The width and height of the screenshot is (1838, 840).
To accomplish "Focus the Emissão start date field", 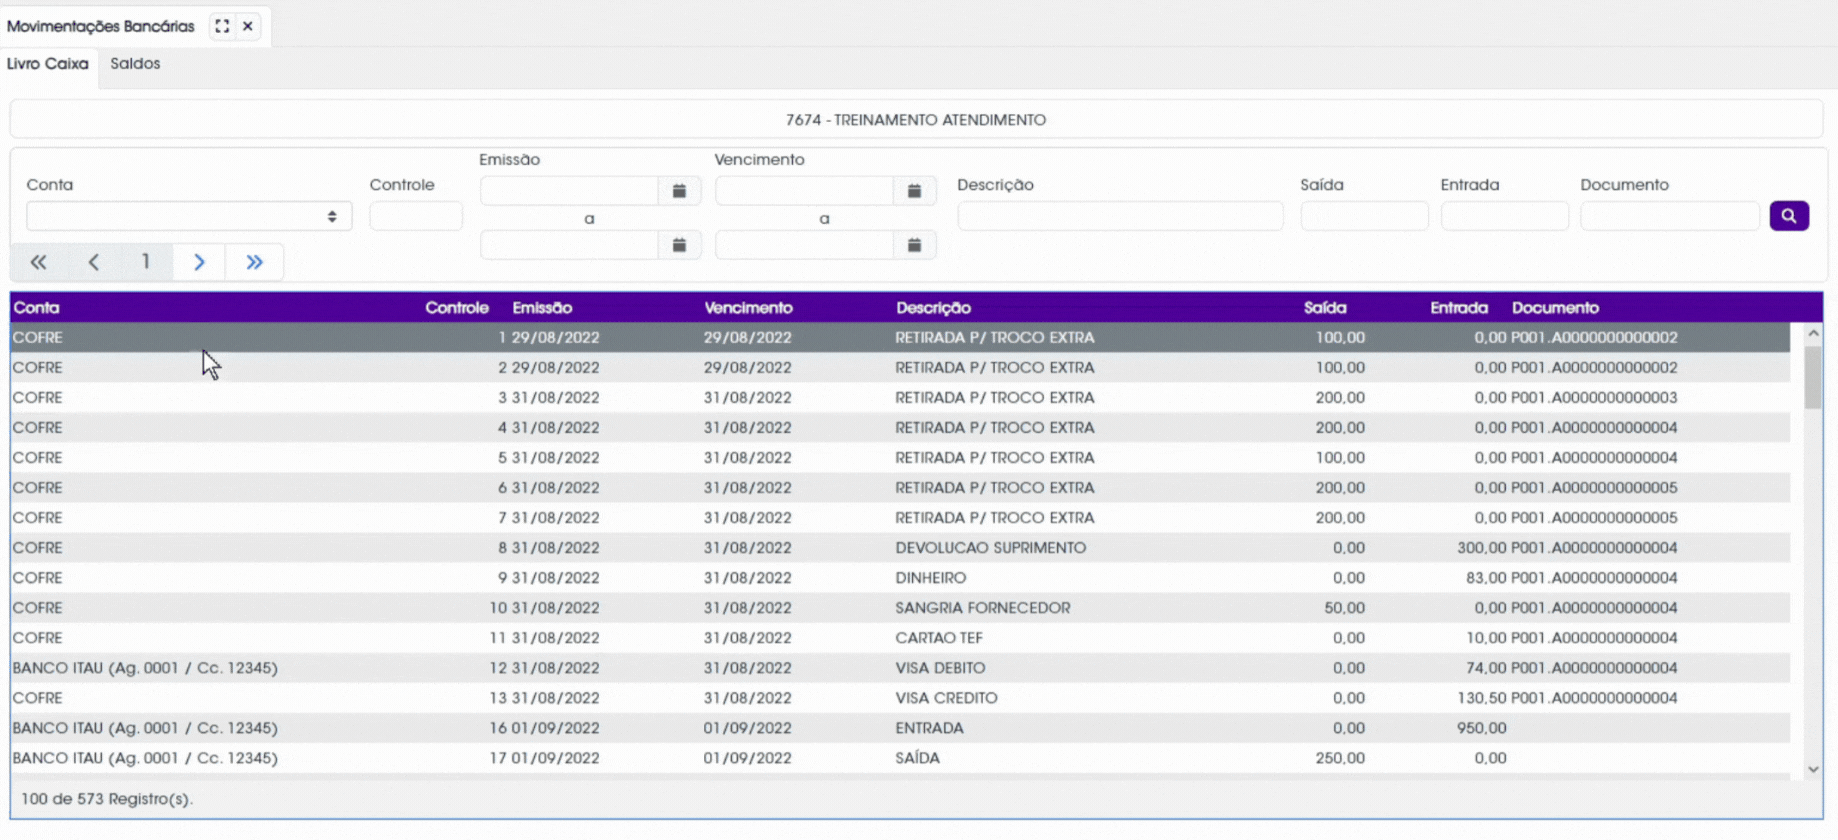I will 569,191.
